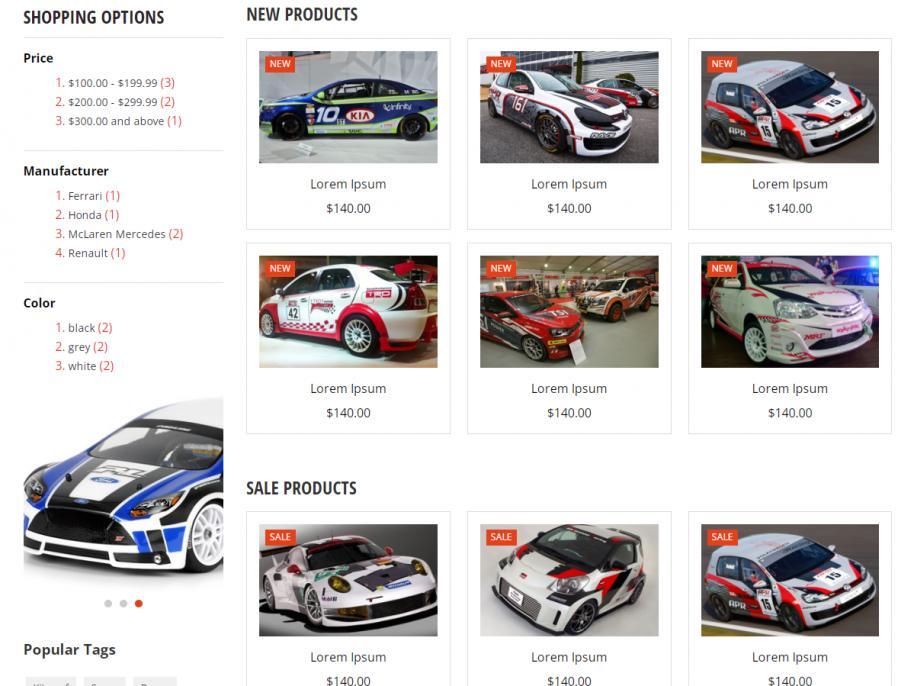Click the NEW badge on car 161
The width and height of the screenshot is (900, 686).
(x=501, y=64)
